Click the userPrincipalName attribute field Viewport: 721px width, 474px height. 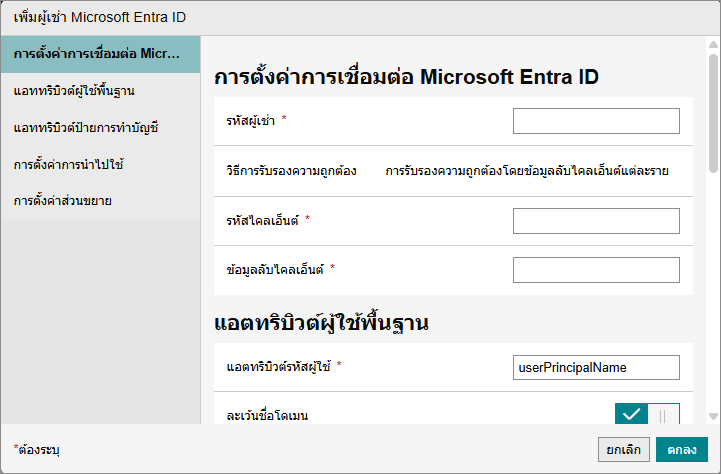tap(596, 367)
